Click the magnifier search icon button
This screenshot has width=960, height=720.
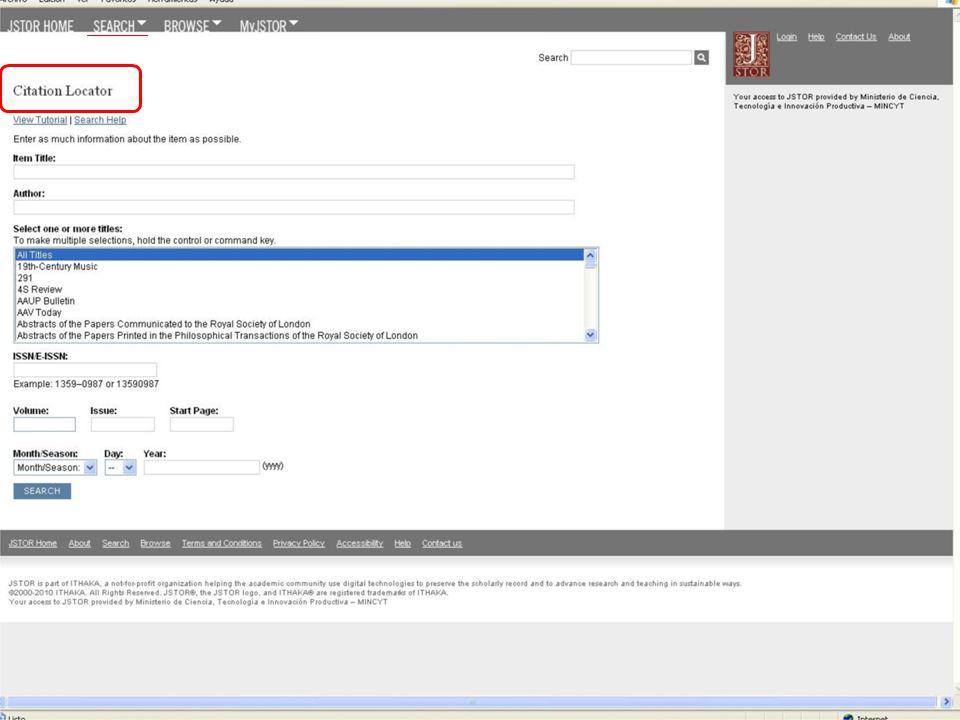(702, 58)
